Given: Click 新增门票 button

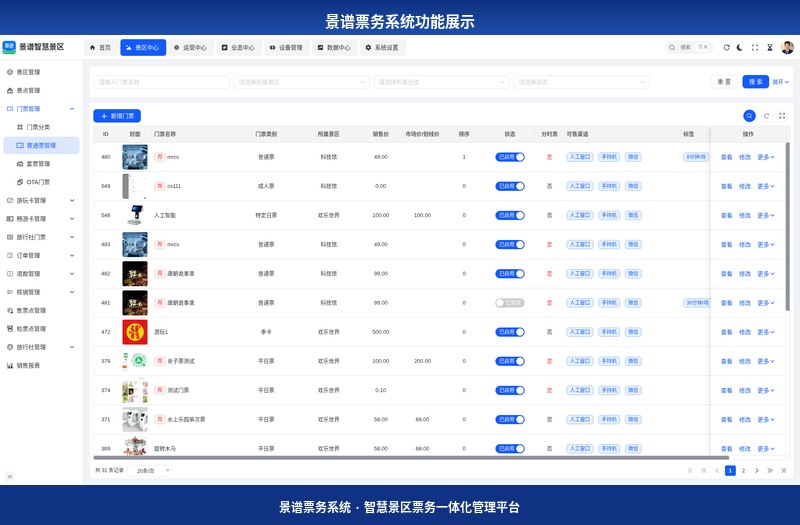Looking at the screenshot, I should coord(117,116).
